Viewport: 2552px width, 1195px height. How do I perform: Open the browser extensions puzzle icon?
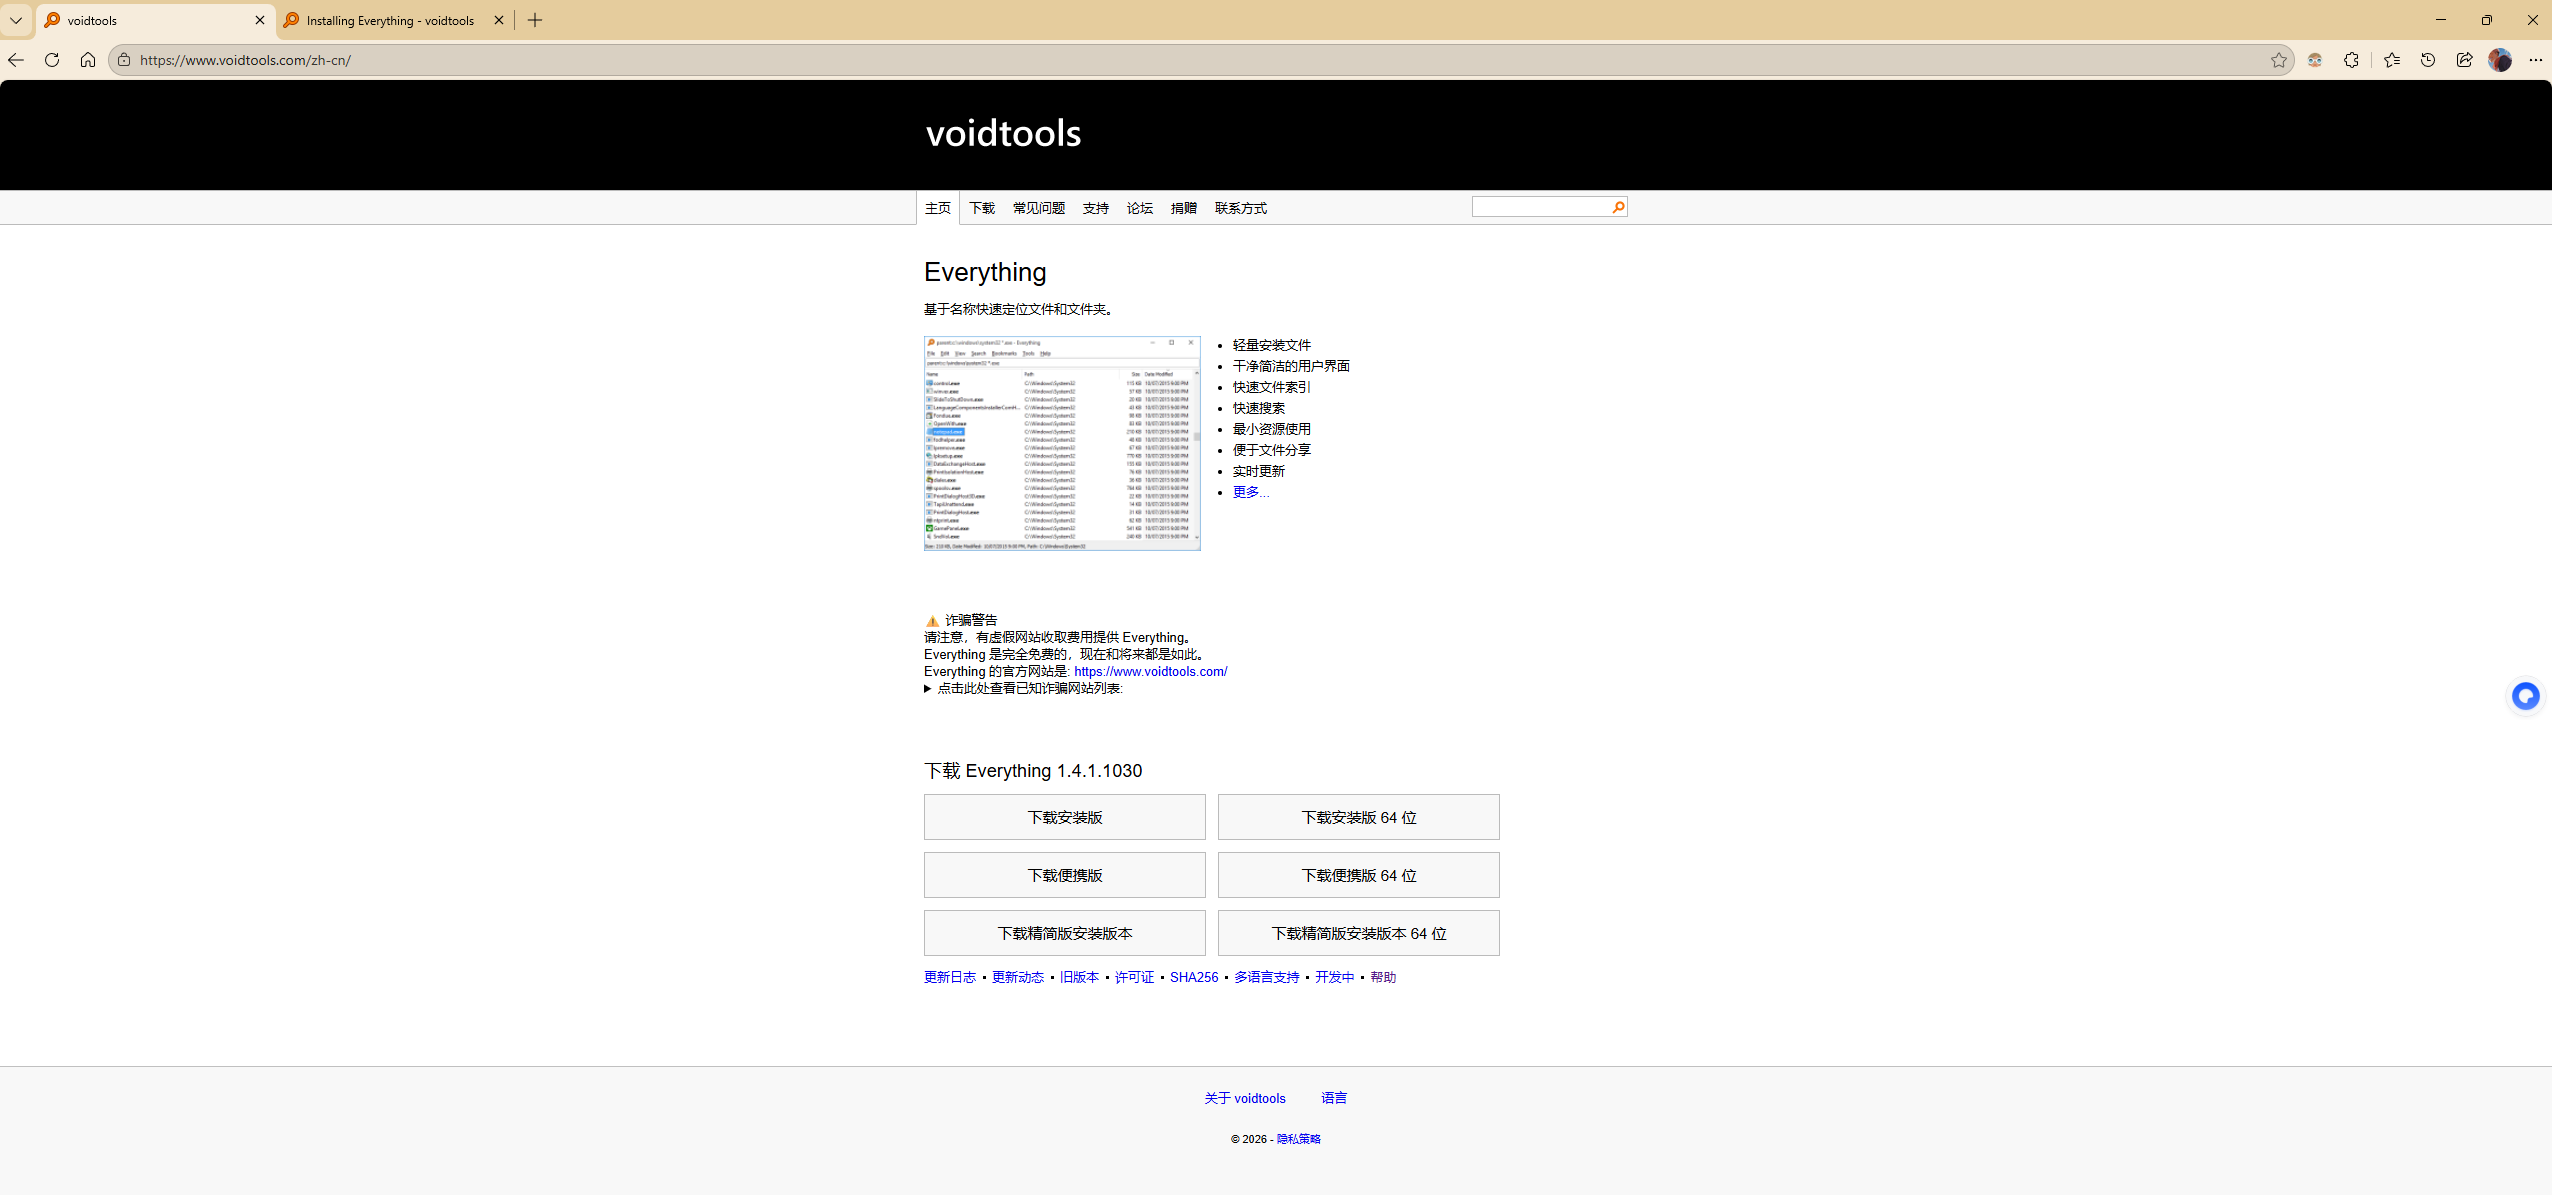(2351, 60)
